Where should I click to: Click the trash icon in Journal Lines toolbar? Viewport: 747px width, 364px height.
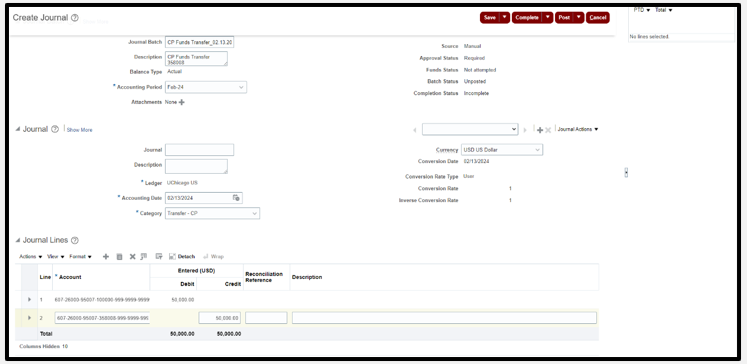[x=120, y=256]
